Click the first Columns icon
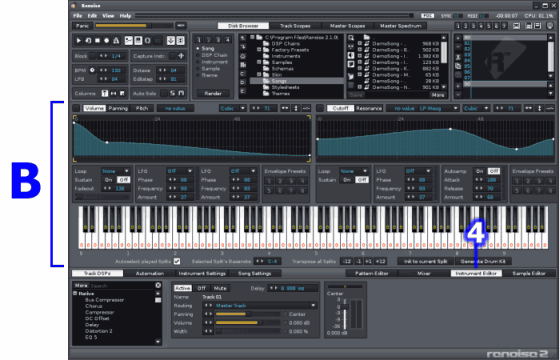This screenshot has width=560, height=360. (x=105, y=93)
